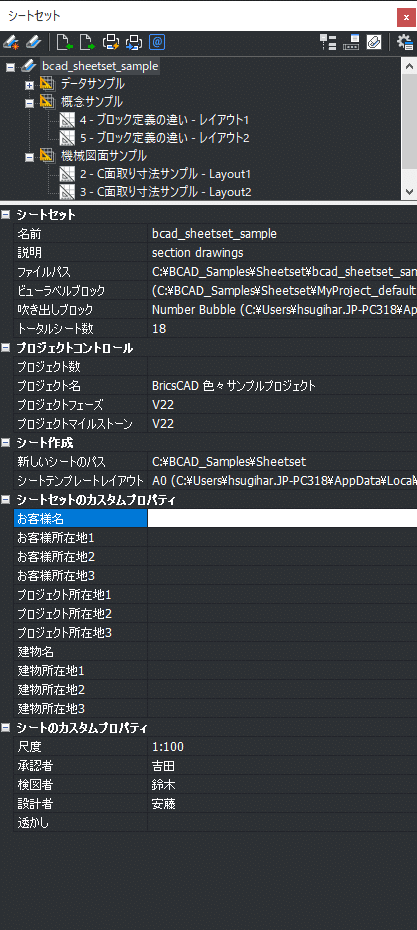Click the 吹き出しブロック value Number Bubble
The image size is (417, 930).
282,310
